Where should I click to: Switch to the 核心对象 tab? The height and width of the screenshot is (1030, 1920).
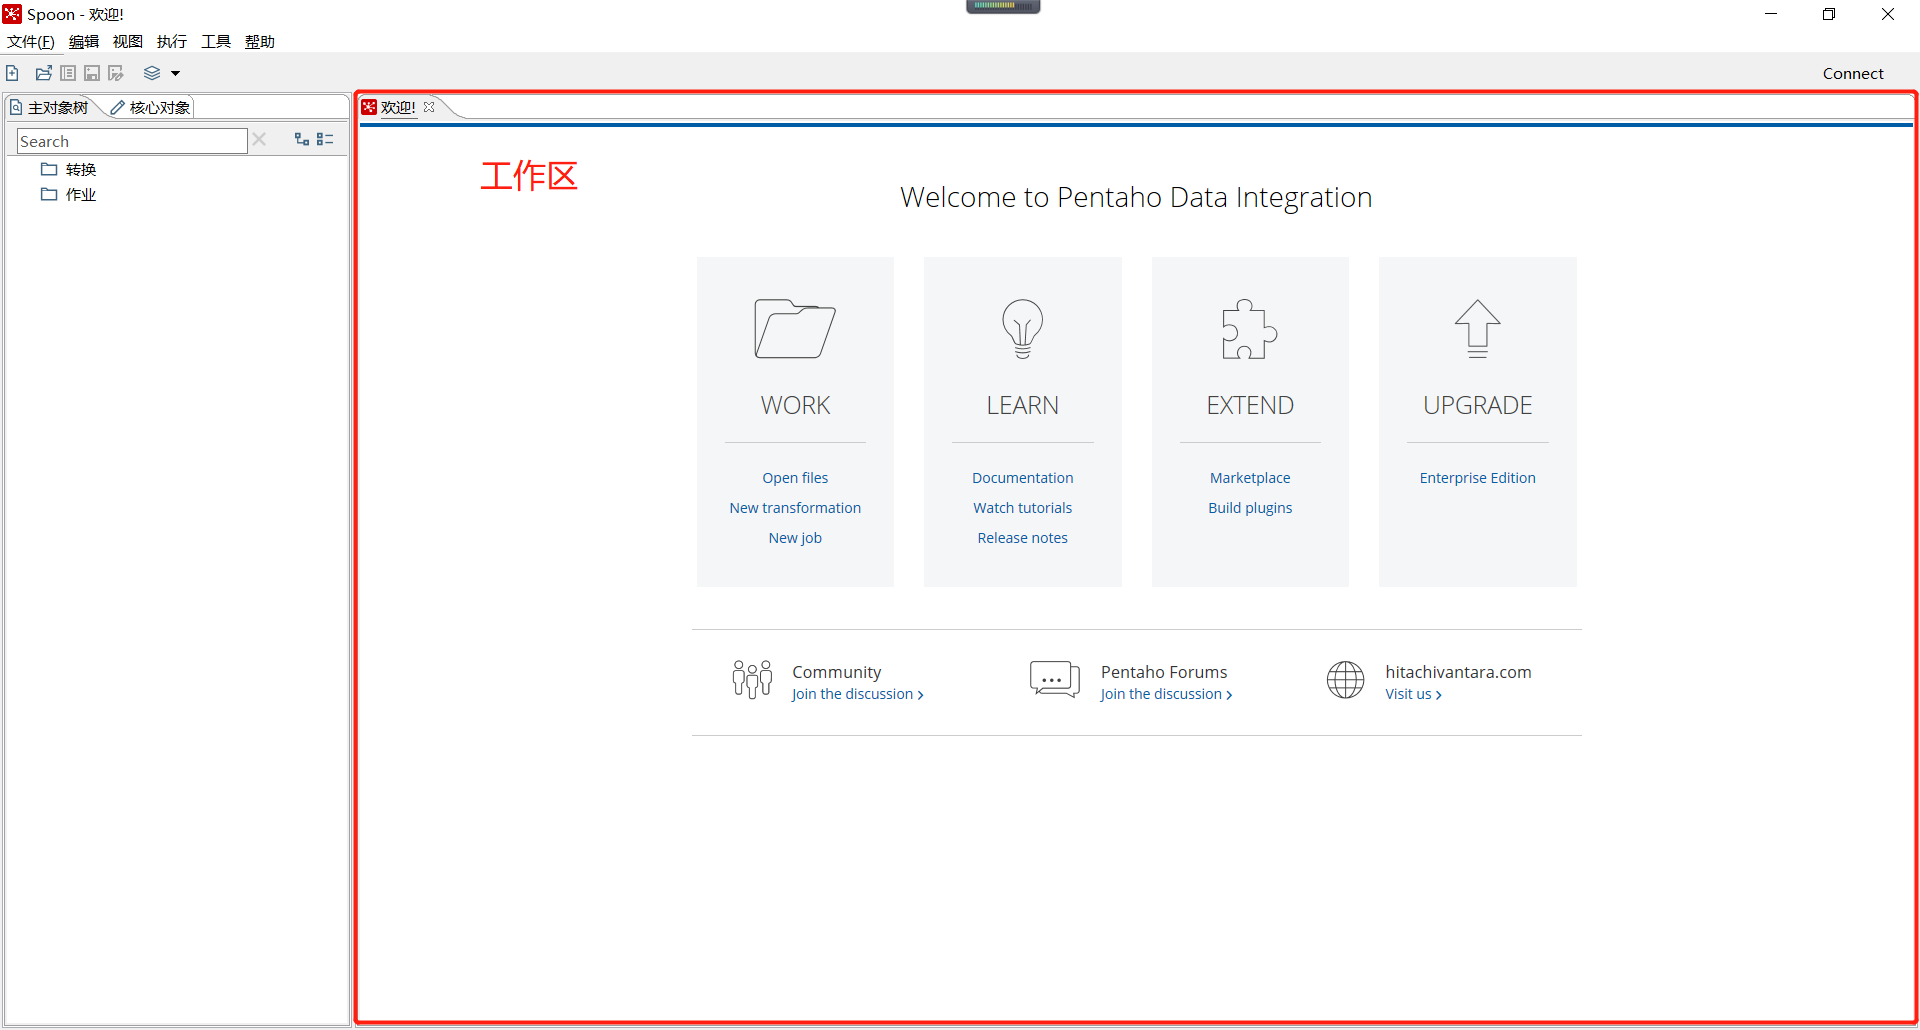[150, 107]
